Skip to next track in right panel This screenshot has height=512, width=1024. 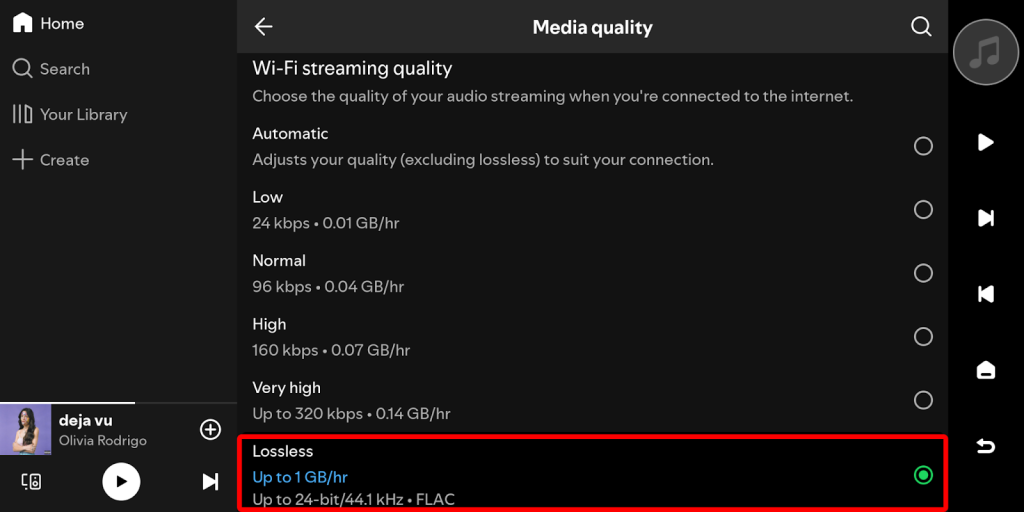[985, 218]
